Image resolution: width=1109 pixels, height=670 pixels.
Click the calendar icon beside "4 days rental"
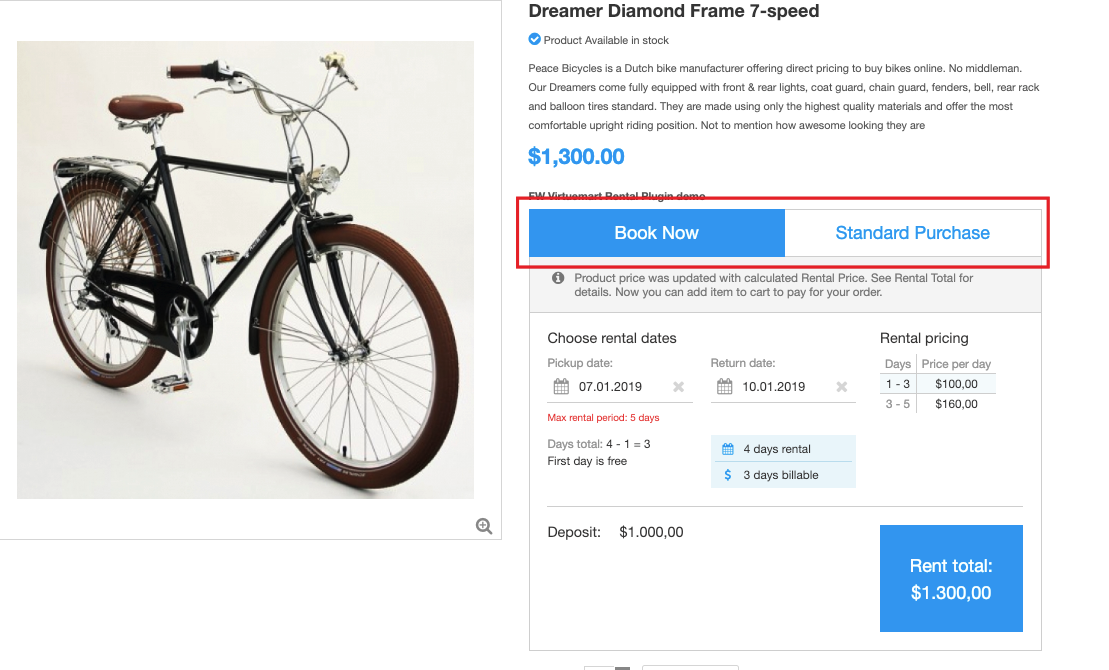point(728,449)
